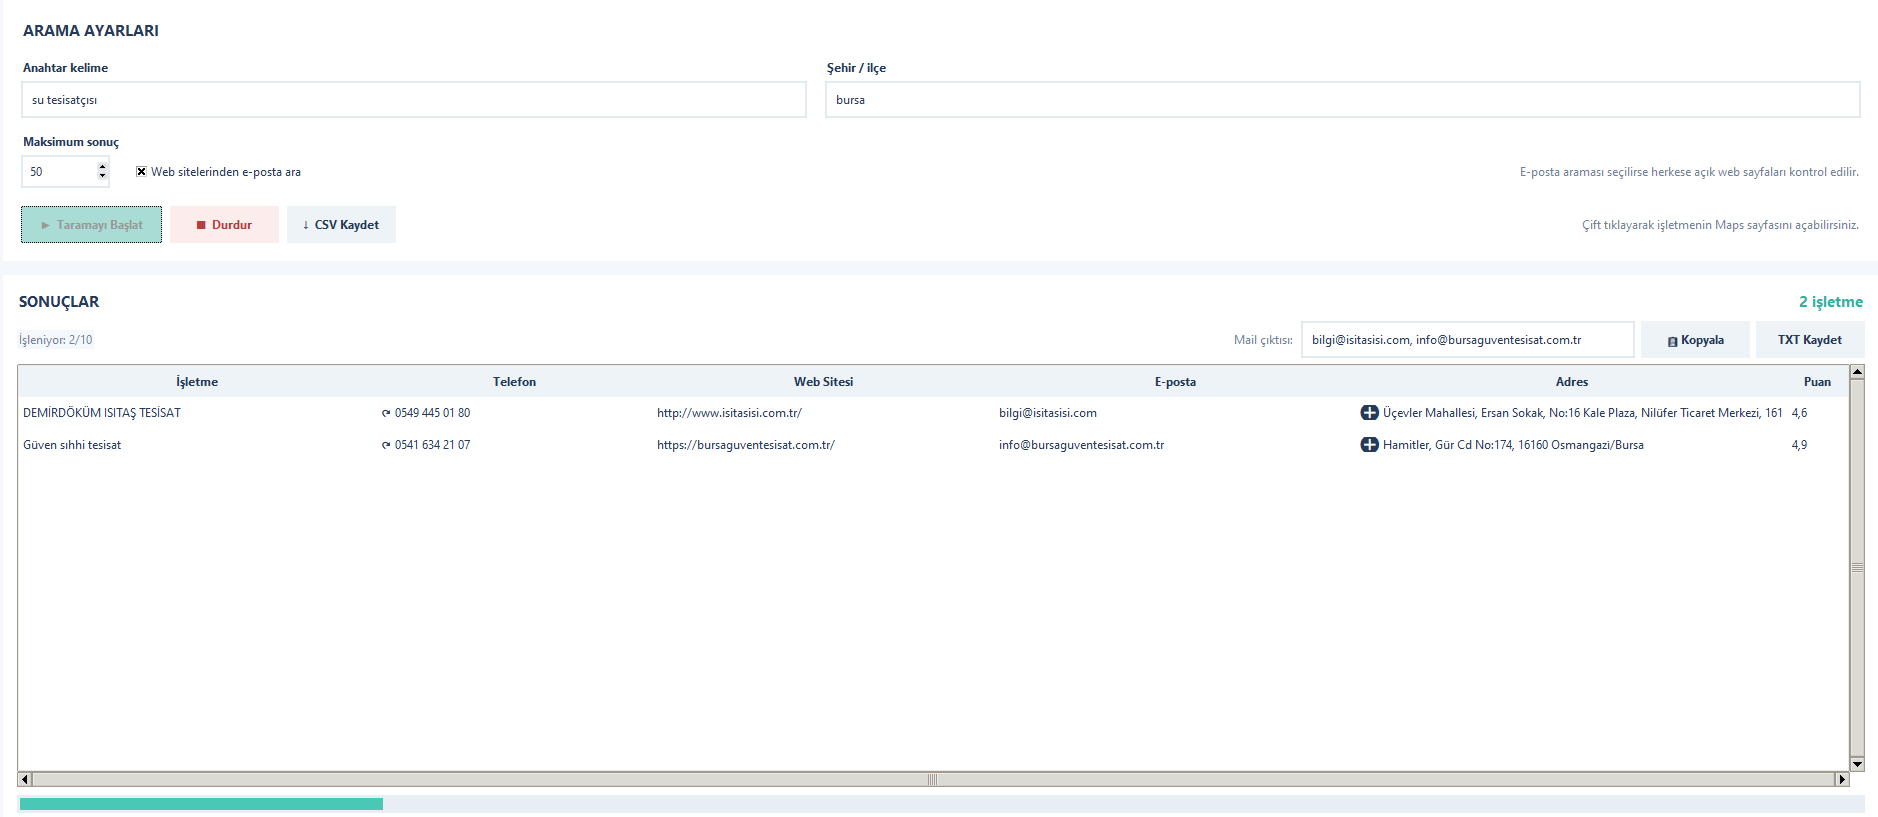Sort results by İşletme column header
This screenshot has height=817, width=1878.
(197, 381)
